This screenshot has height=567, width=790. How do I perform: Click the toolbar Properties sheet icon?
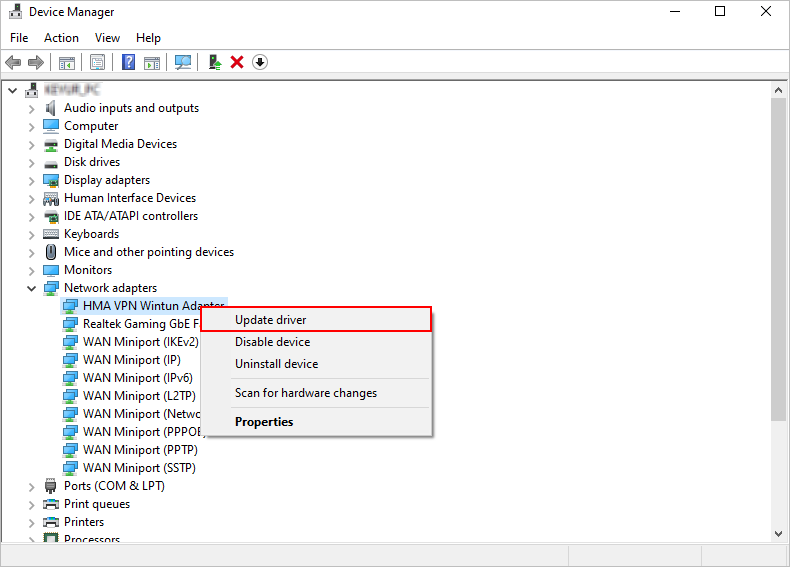[97, 62]
